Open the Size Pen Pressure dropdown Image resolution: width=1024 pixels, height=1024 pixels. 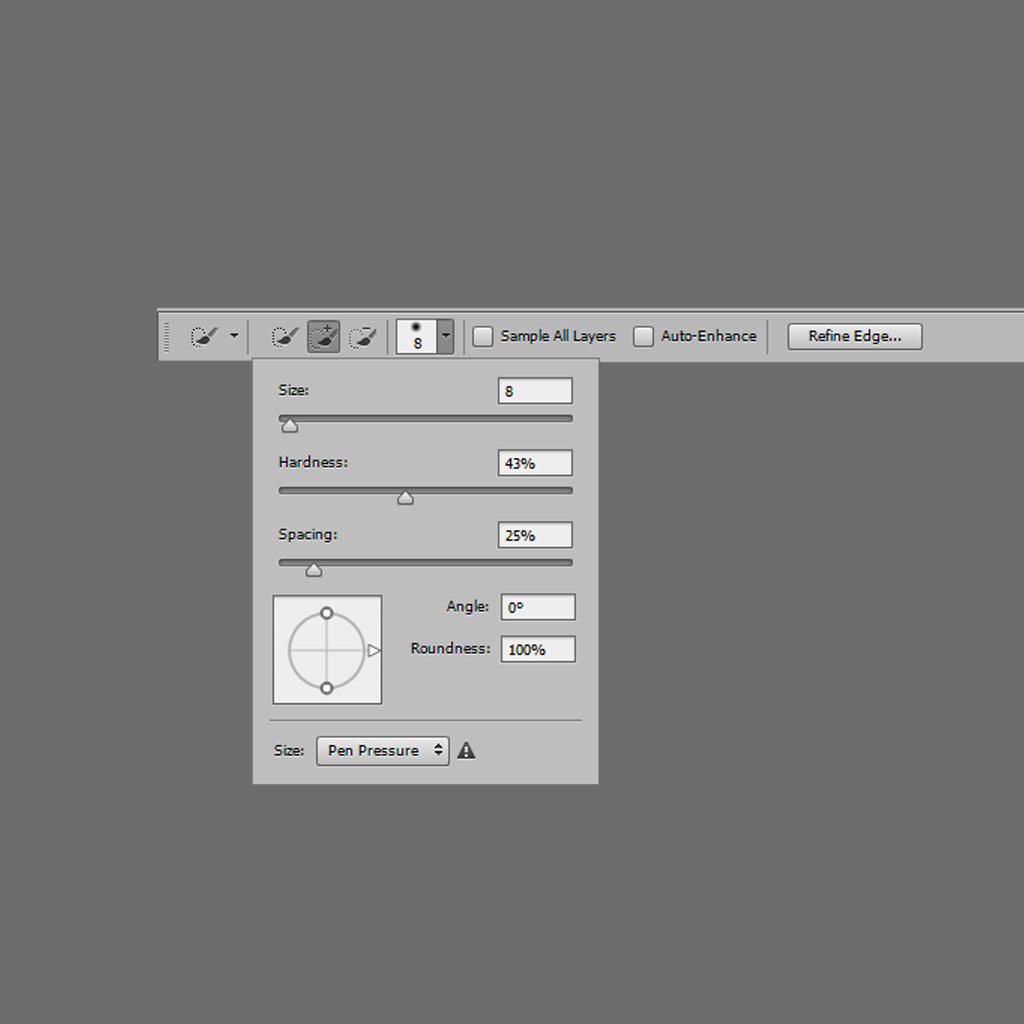click(x=383, y=750)
